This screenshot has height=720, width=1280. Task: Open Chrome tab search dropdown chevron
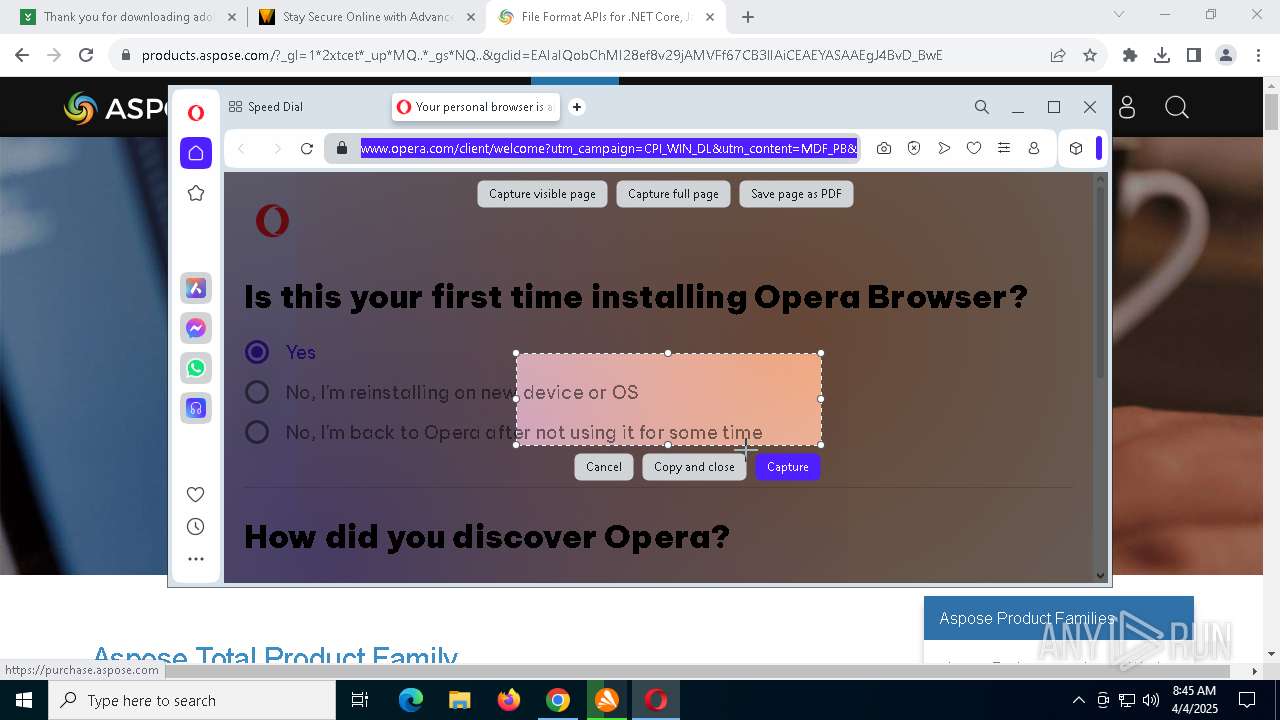pos(1119,15)
